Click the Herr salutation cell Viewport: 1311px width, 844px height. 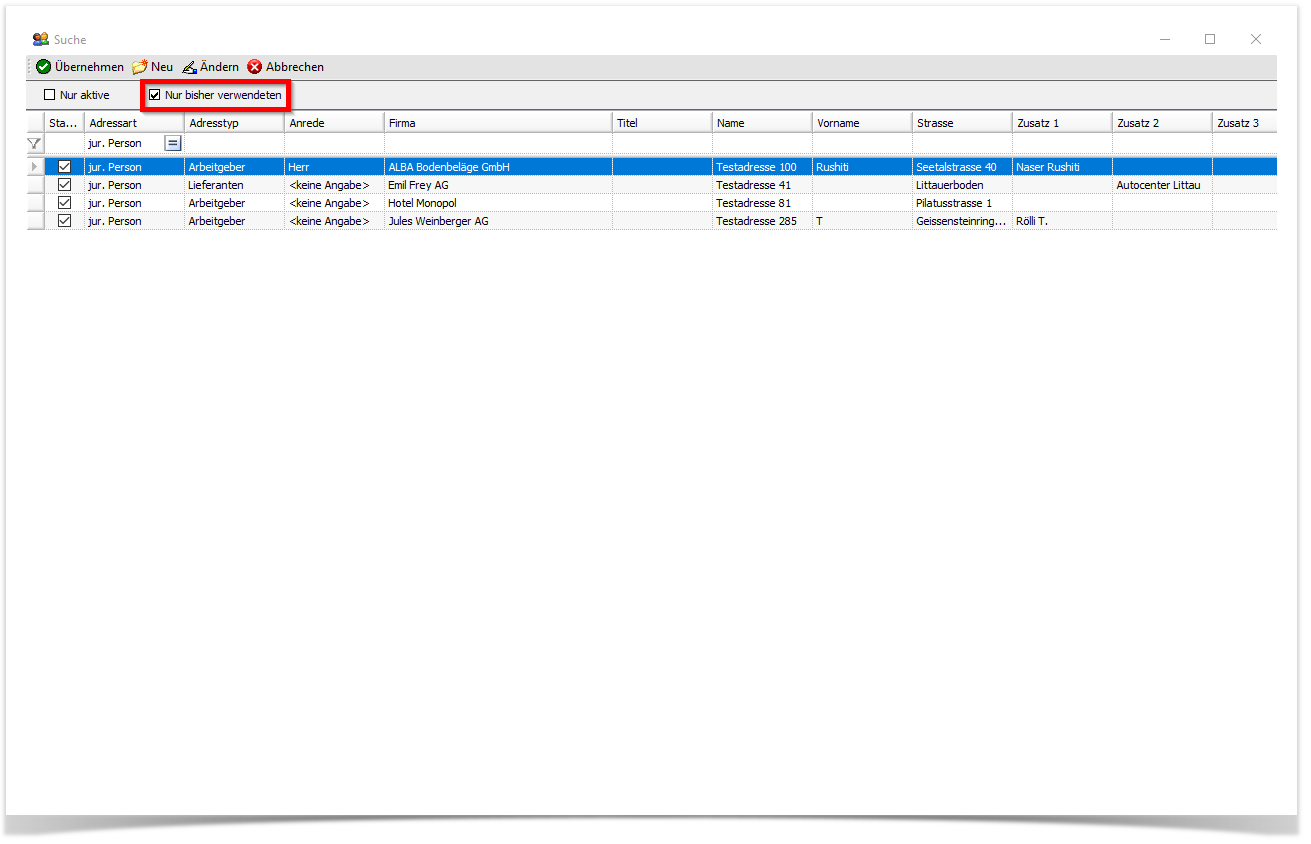pos(335,167)
